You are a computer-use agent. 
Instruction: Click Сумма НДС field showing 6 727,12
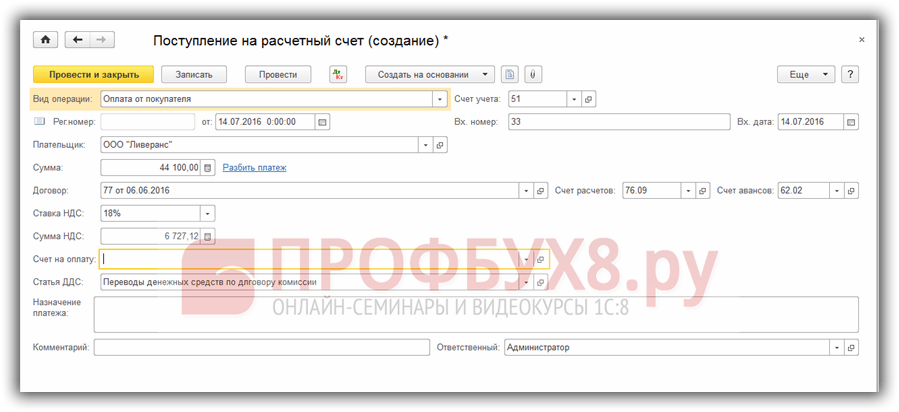point(151,236)
